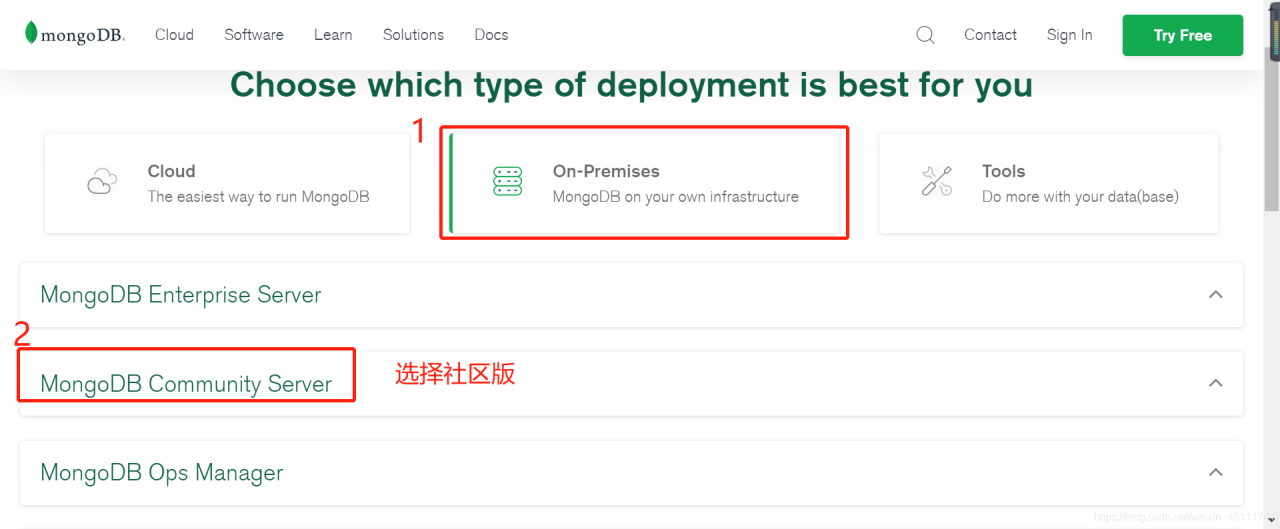1280x529 pixels.
Task: Click the Contact link
Action: (990, 35)
